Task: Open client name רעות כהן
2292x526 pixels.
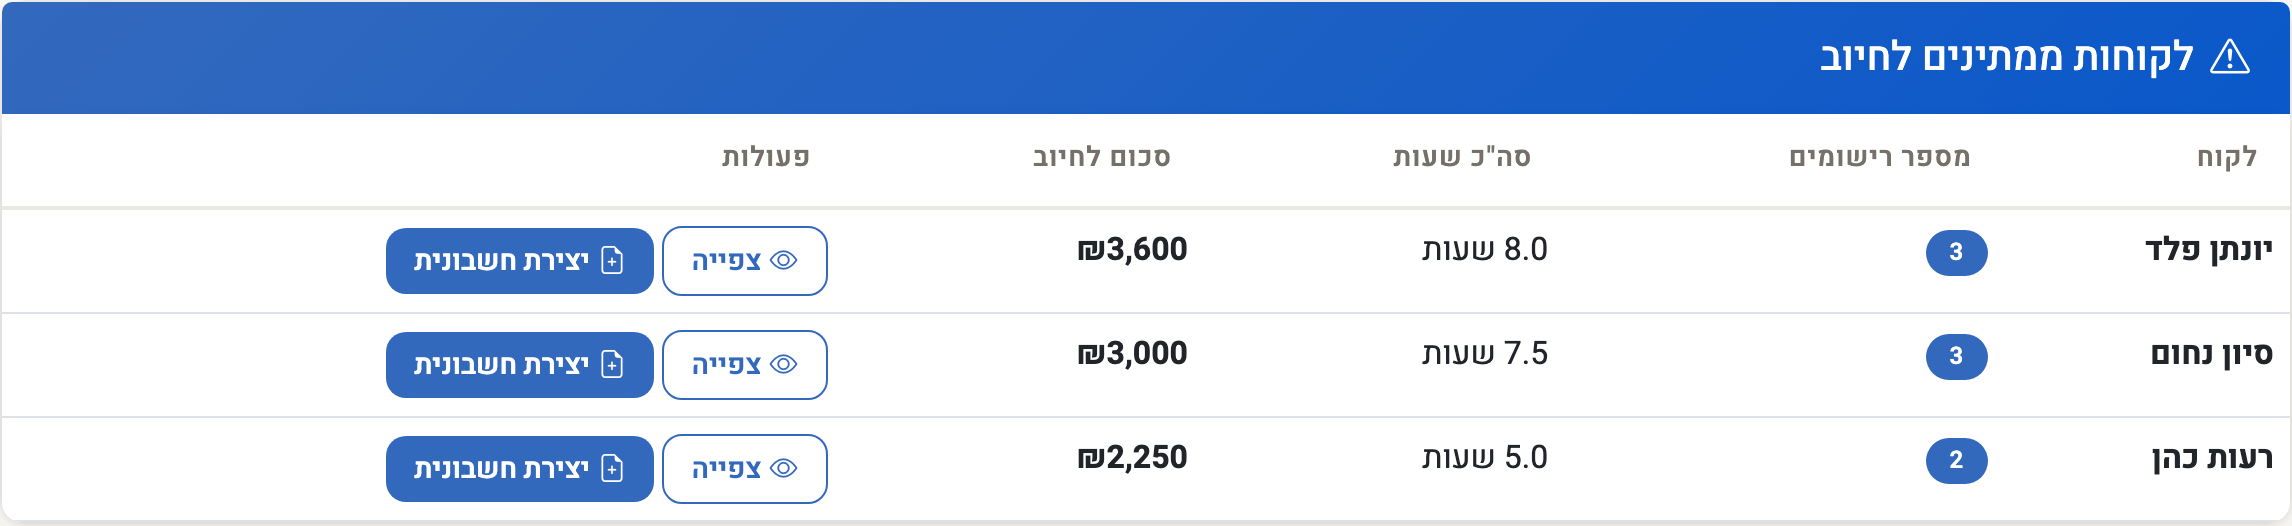Action: click(2212, 458)
